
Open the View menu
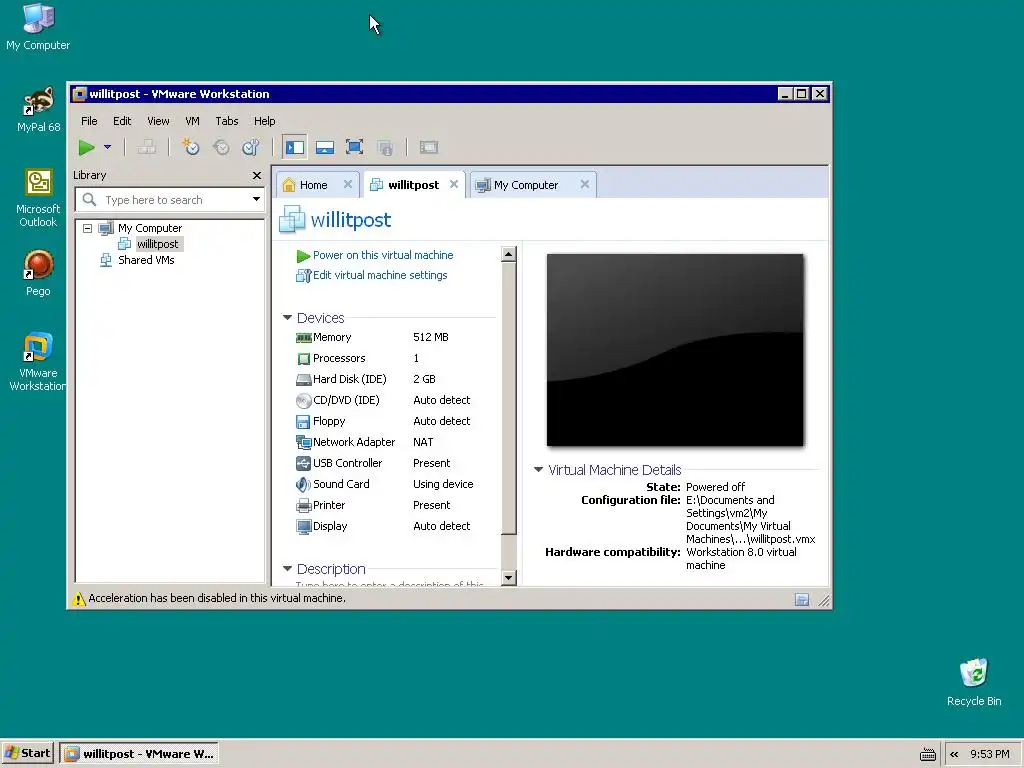coord(158,121)
